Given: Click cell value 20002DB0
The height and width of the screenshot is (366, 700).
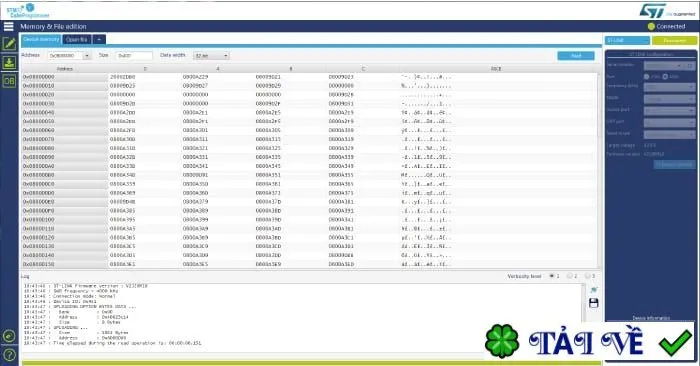Looking at the screenshot, I should pos(122,77).
